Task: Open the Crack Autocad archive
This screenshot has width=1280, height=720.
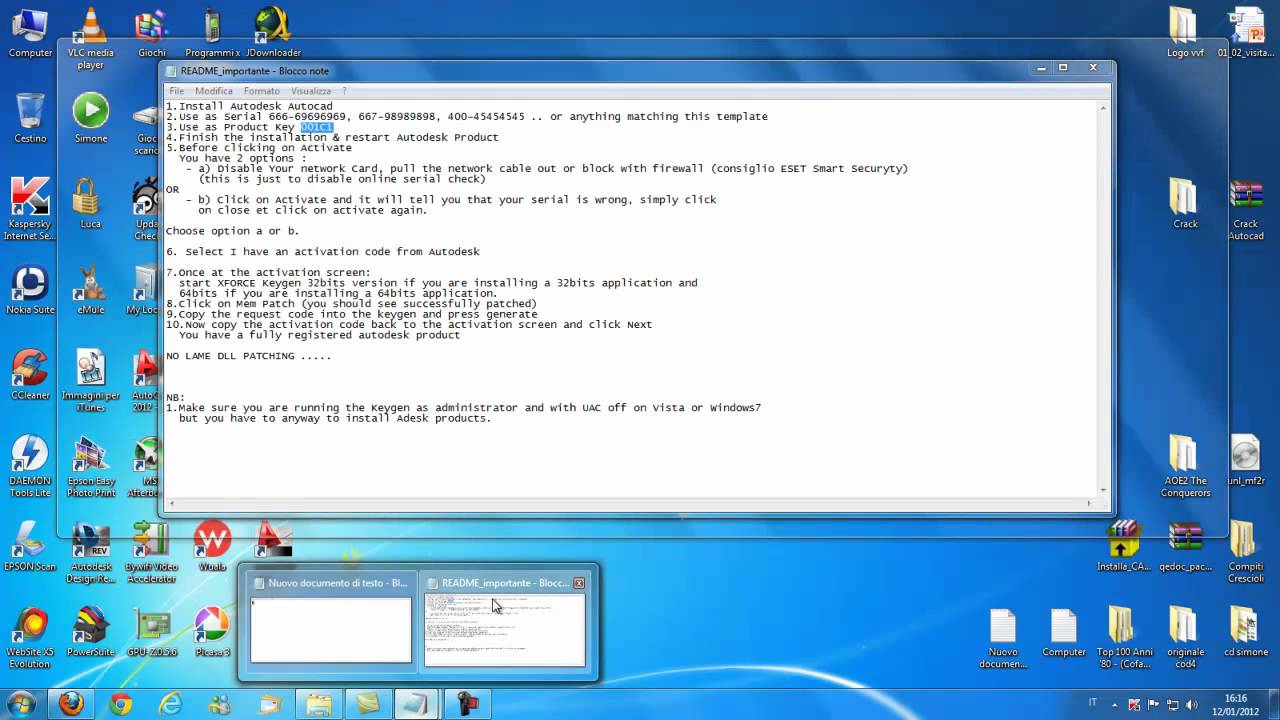Action: coord(1246,210)
